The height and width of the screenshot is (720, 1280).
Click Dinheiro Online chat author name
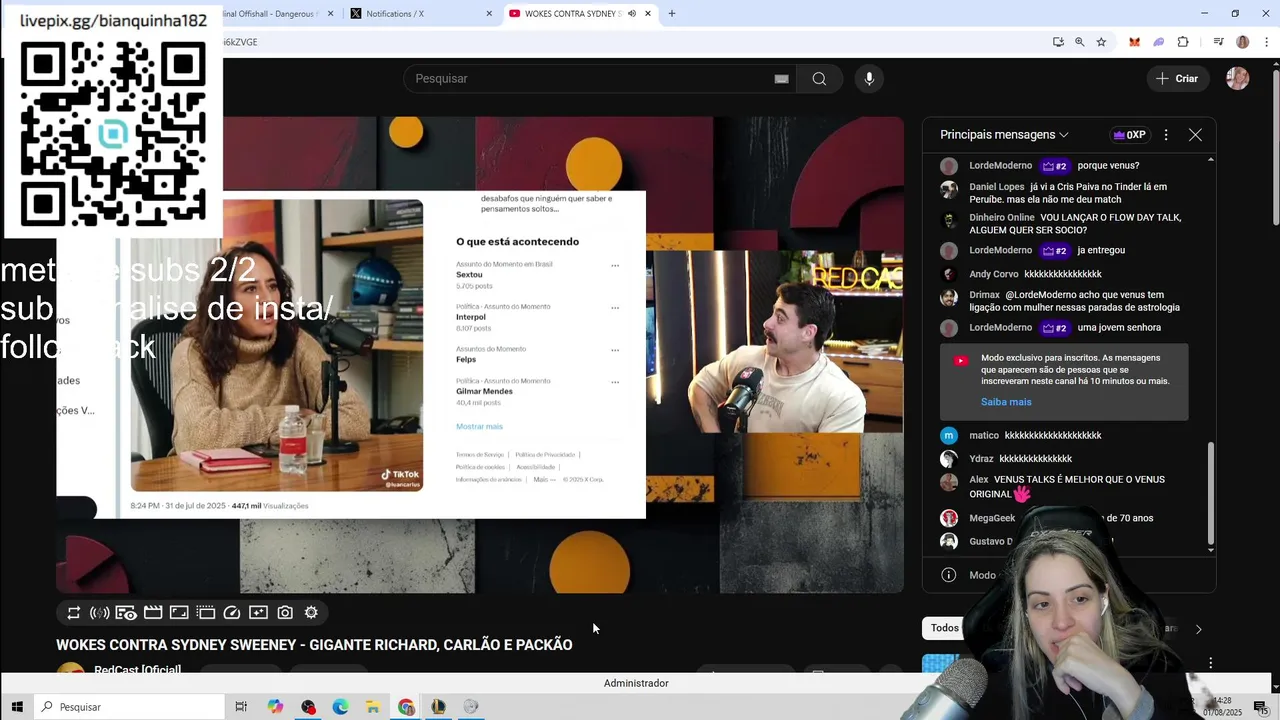pyautogui.click(x=1002, y=218)
